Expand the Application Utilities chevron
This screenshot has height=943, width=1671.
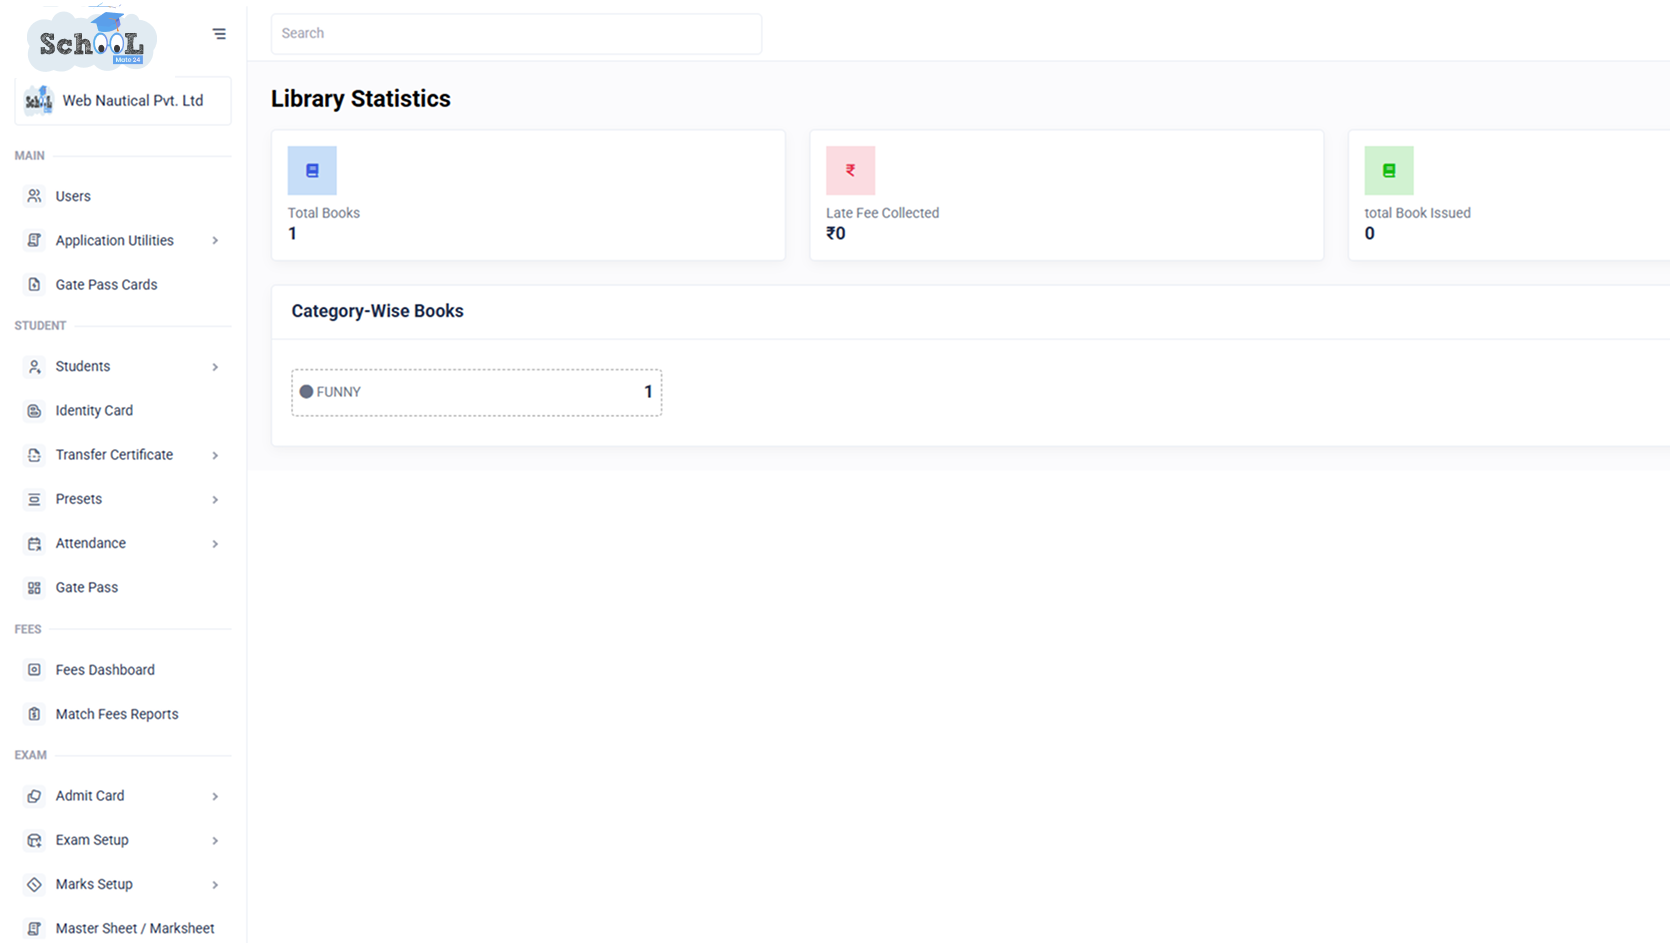[215, 241]
